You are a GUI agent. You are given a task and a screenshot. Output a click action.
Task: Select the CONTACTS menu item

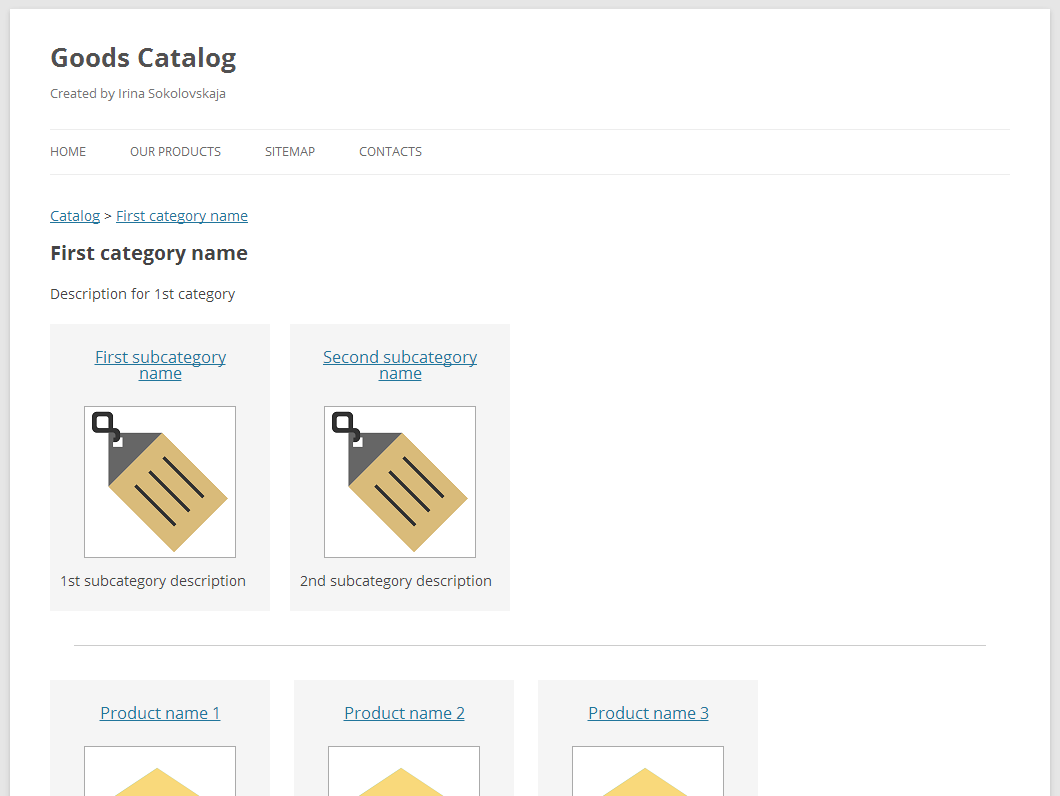point(390,152)
